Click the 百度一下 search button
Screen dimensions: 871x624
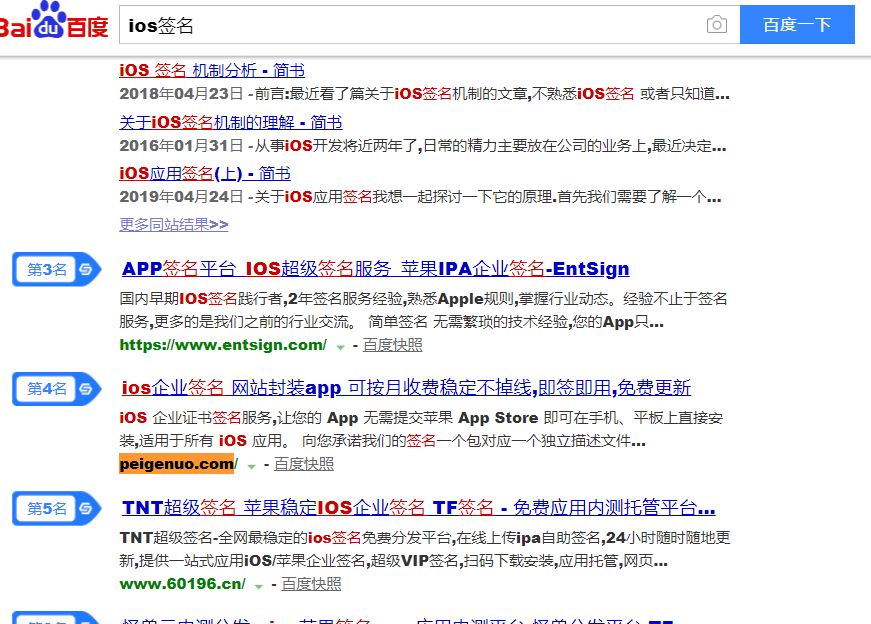[x=797, y=24]
